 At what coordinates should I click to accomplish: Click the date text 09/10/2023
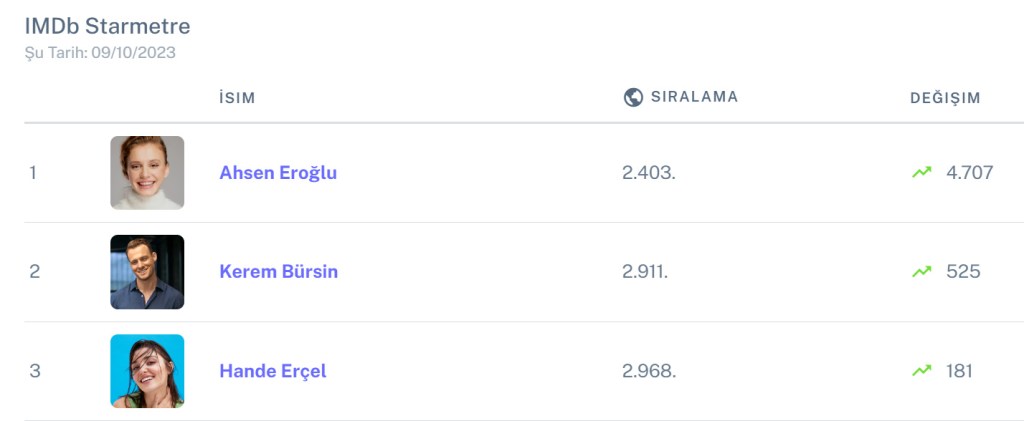tap(133, 52)
